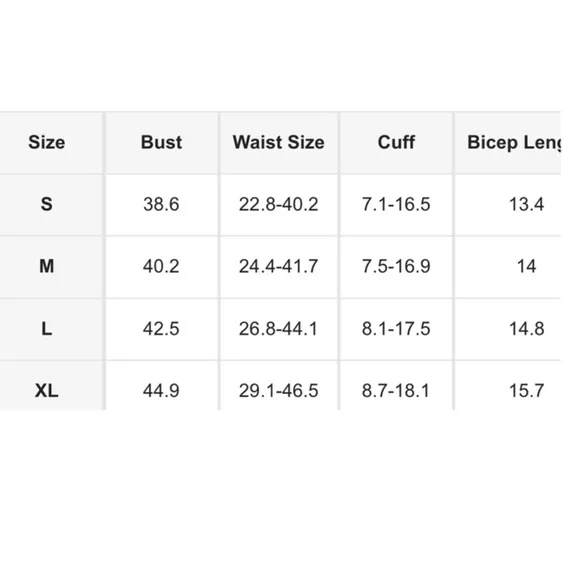Click cuff range 7.5-16.9
This screenshot has height=580, width=580.
tap(396, 266)
